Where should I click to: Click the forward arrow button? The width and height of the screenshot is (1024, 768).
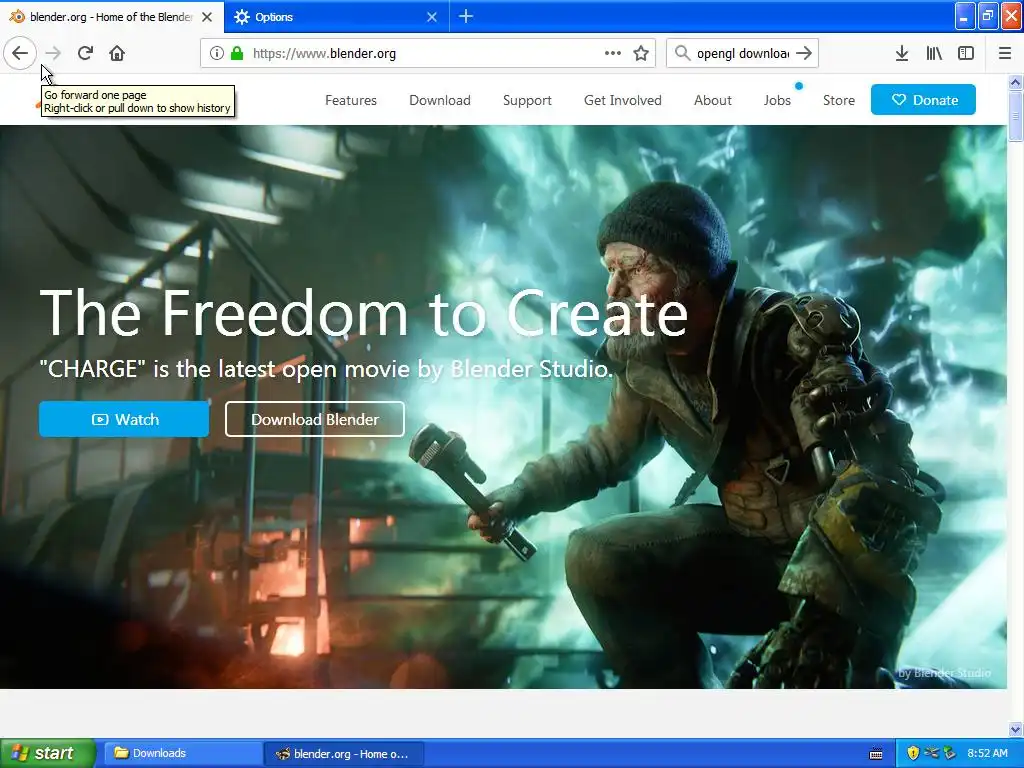click(53, 54)
